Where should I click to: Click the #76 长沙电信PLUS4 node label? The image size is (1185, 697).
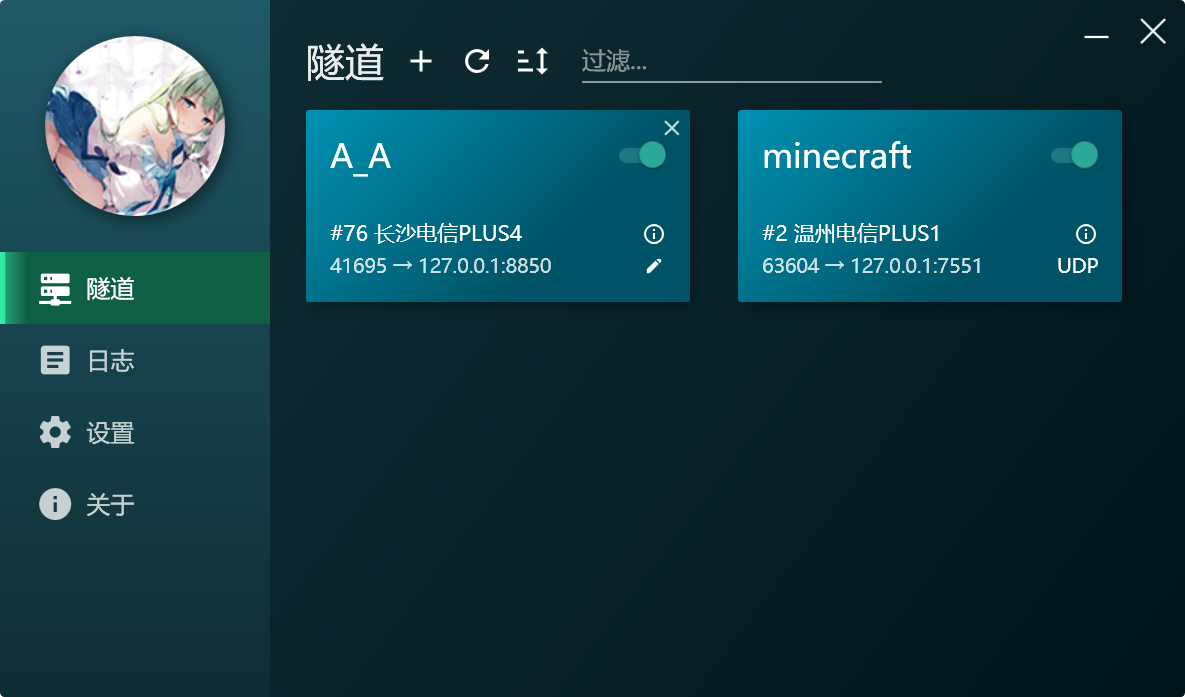click(x=425, y=234)
